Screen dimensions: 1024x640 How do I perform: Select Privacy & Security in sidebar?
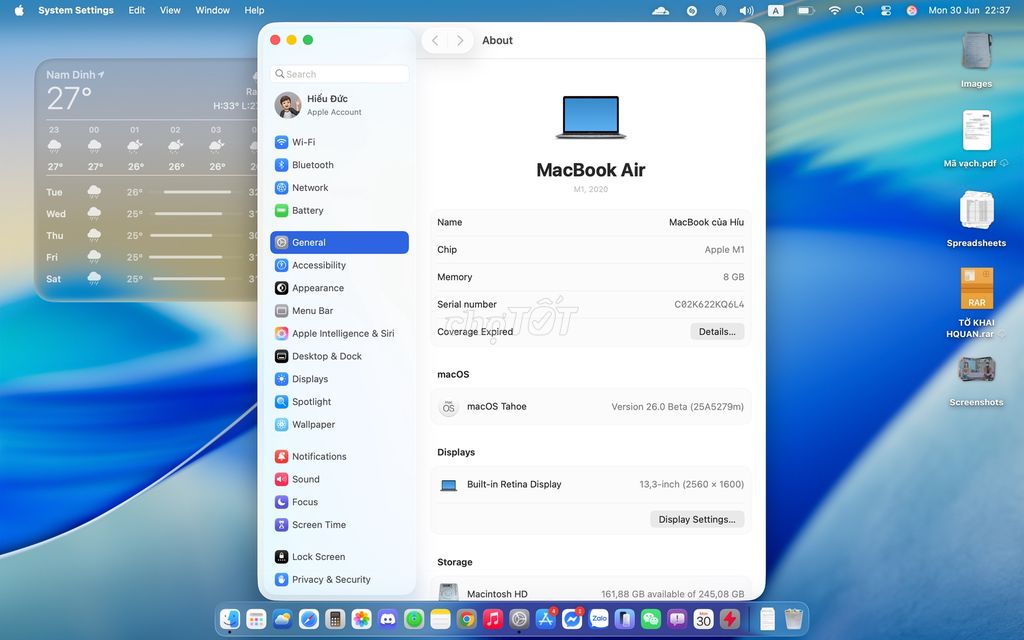339,580
